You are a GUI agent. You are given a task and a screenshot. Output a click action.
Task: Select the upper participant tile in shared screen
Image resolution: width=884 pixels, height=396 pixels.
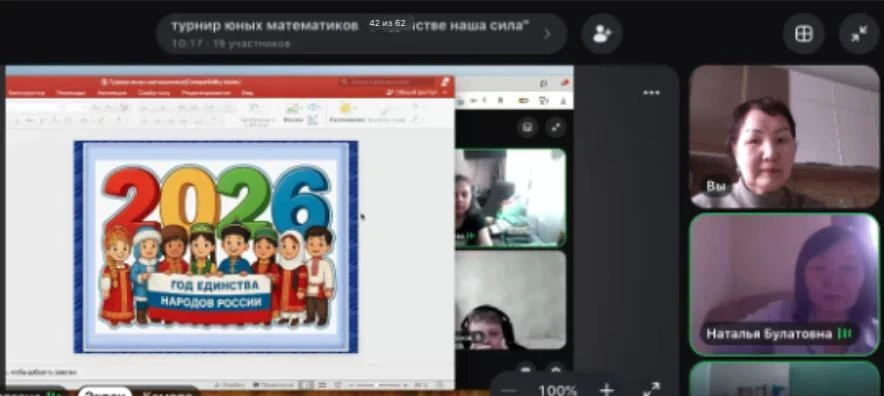point(511,198)
